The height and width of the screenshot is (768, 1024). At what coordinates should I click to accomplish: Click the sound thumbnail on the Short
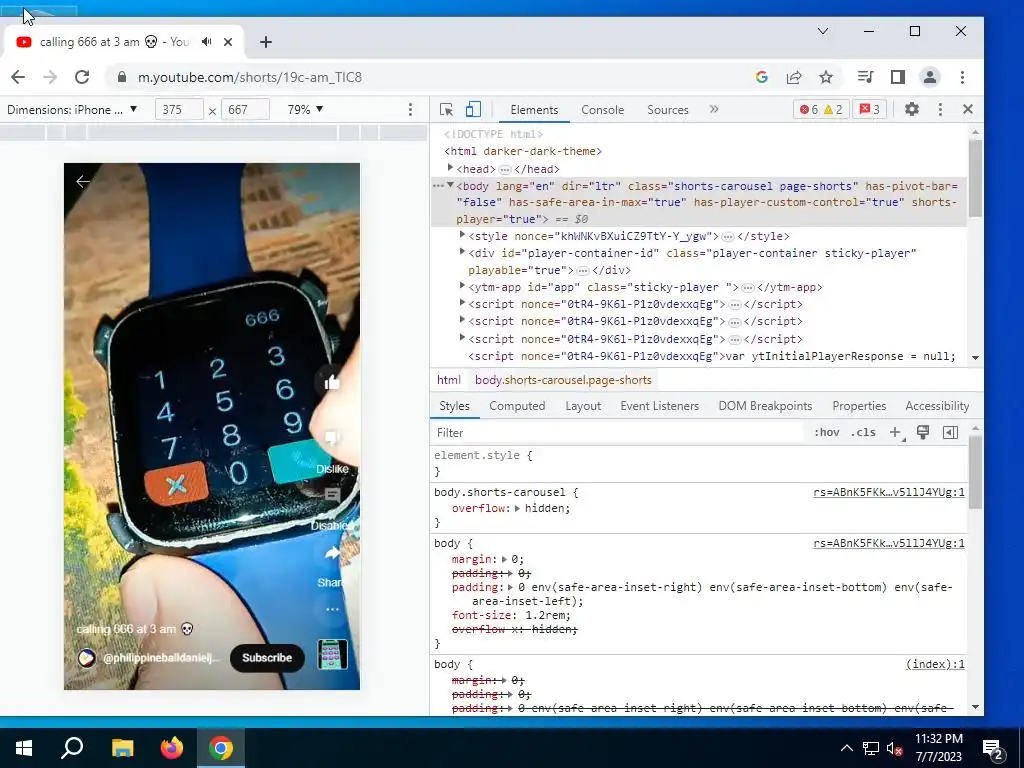332,654
